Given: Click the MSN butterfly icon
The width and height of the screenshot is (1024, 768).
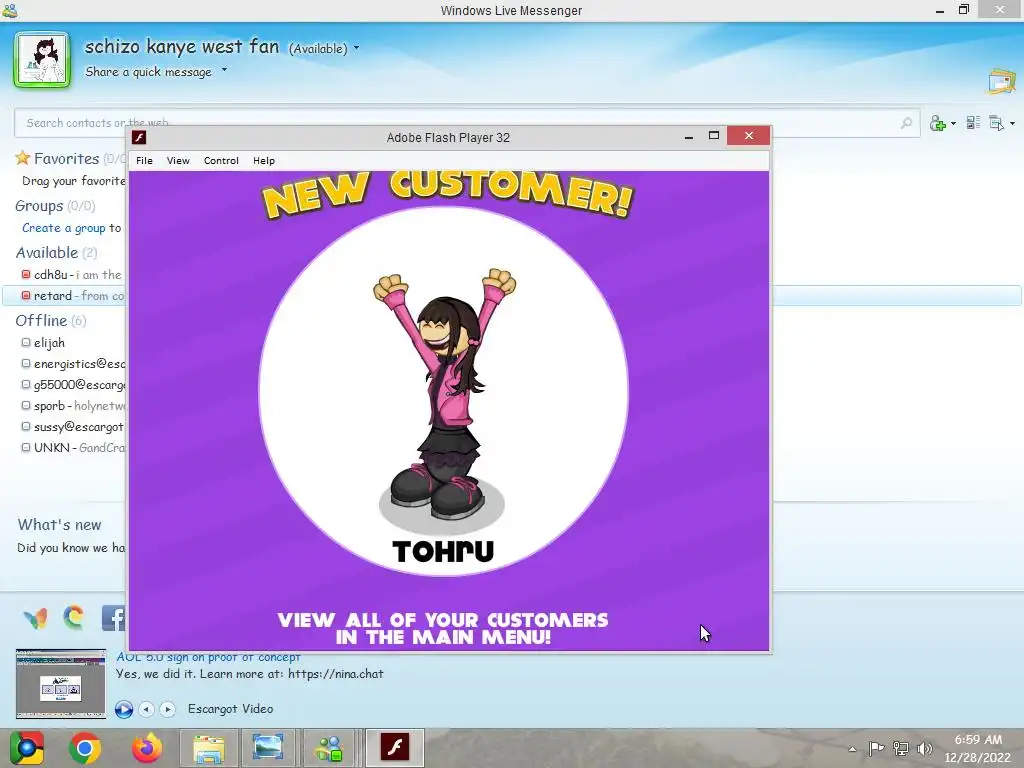Looking at the screenshot, I should click(35, 617).
